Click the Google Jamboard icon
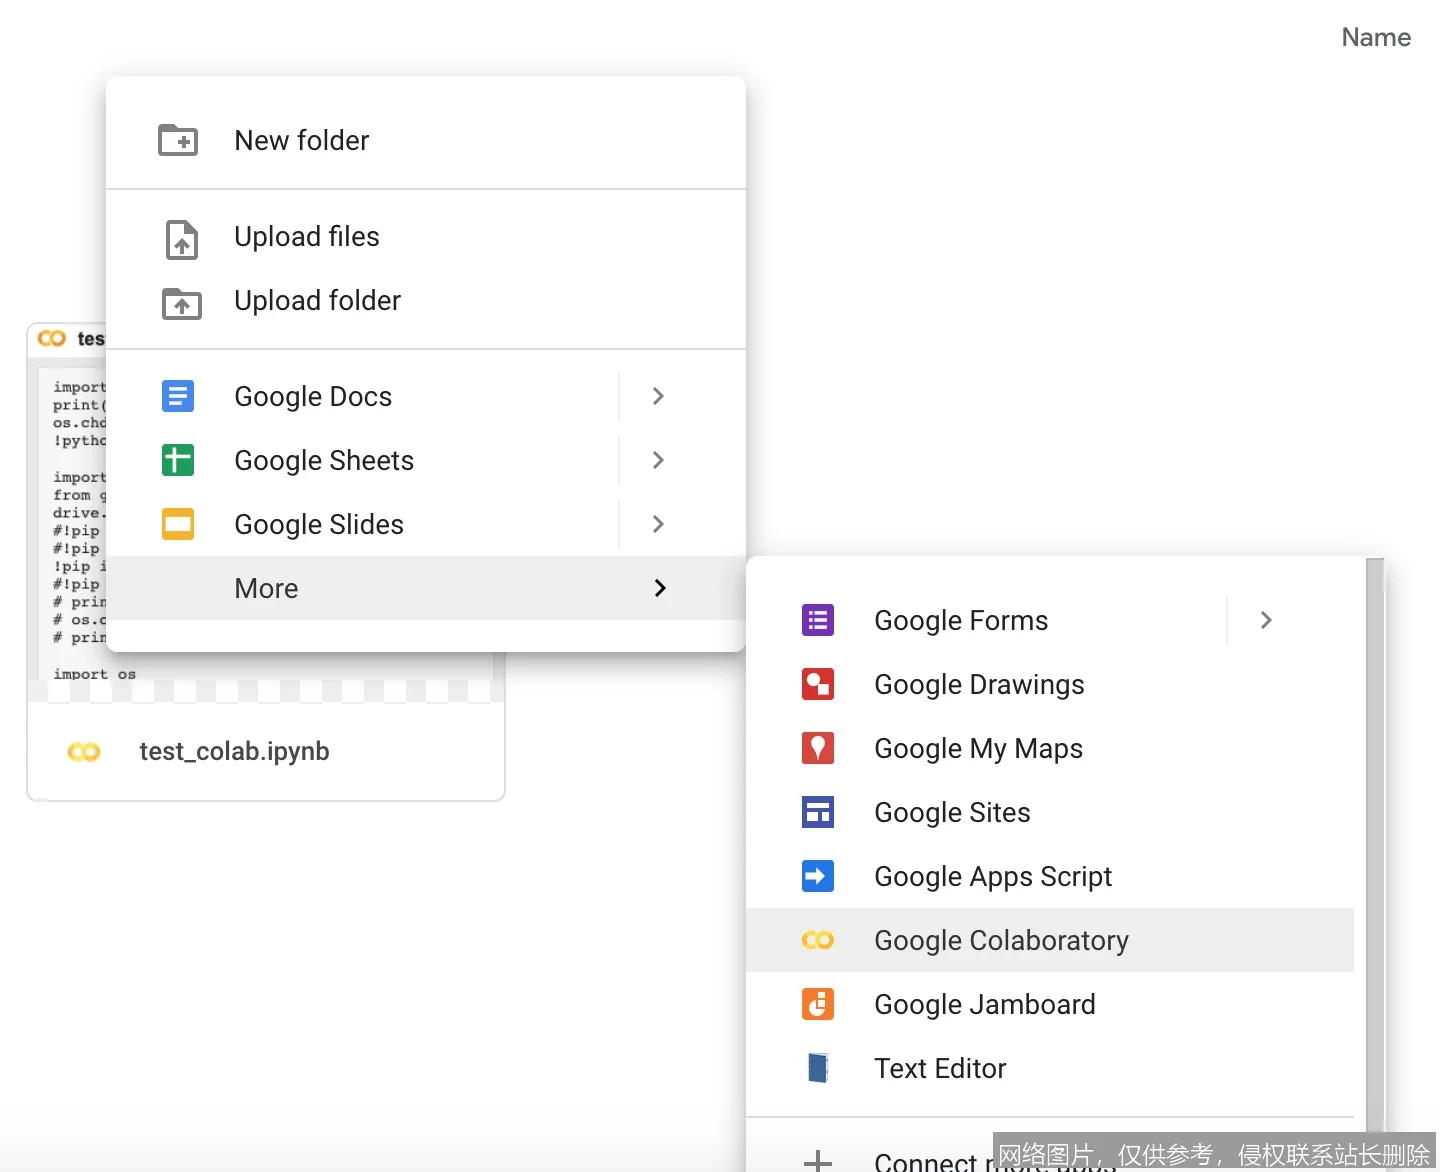This screenshot has height=1172, width=1440. (x=817, y=1004)
